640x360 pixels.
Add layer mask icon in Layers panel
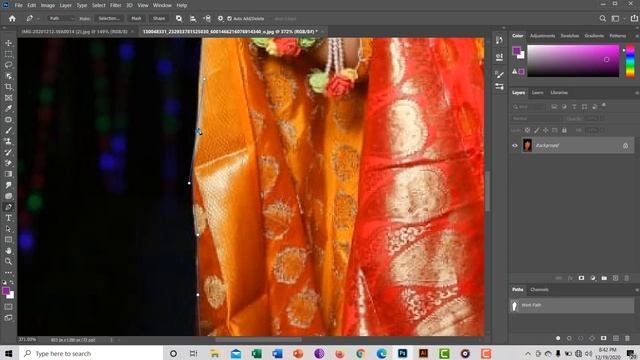[581, 278]
